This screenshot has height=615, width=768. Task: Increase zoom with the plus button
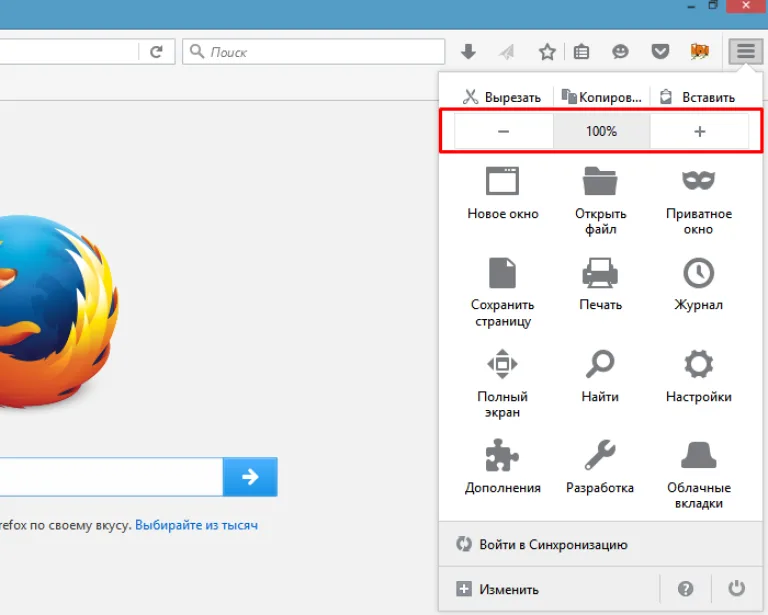point(699,131)
